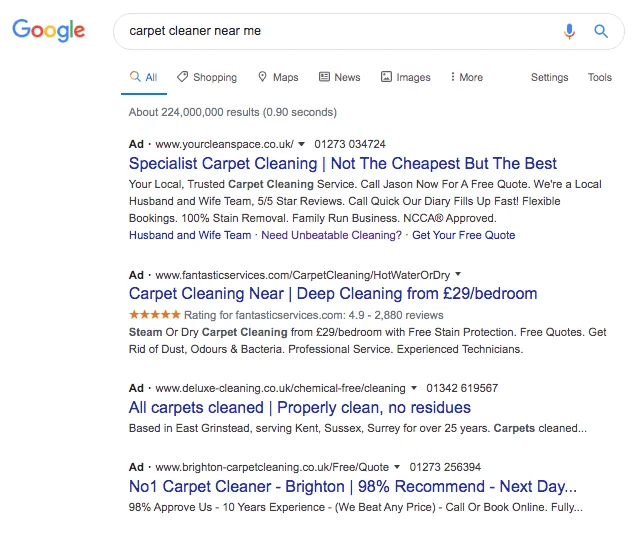Image resolution: width=639 pixels, height=534 pixels.
Task: Activate voice search microphone icon
Action: pyautogui.click(x=569, y=31)
